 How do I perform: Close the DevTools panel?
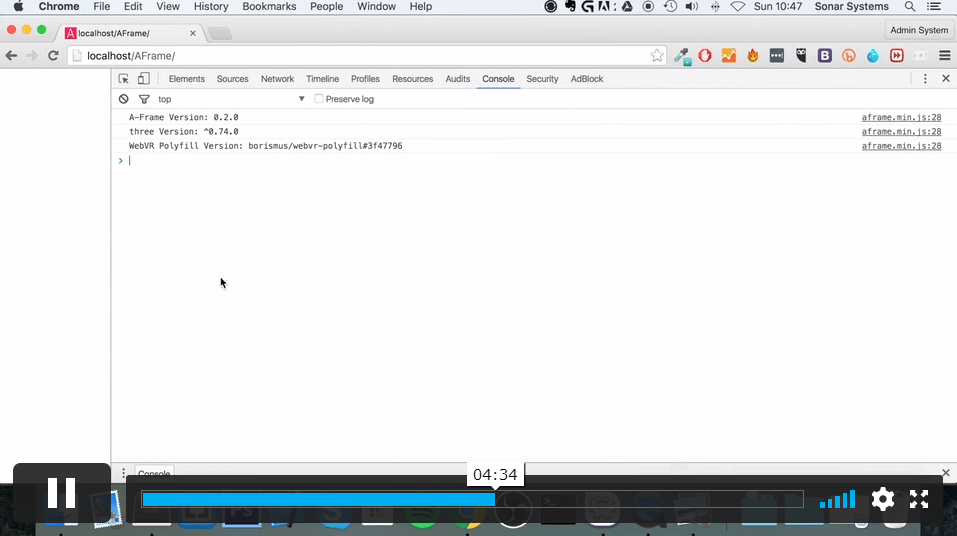point(946,79)
